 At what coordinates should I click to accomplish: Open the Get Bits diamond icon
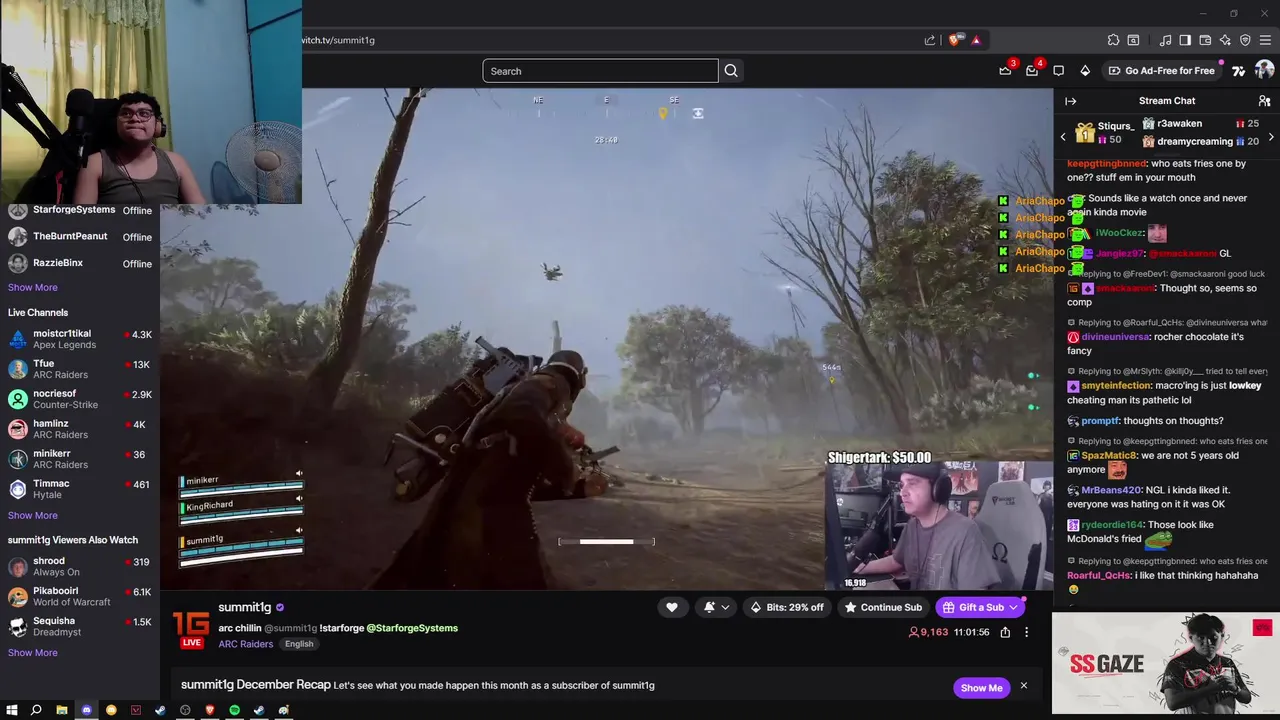1085,71
